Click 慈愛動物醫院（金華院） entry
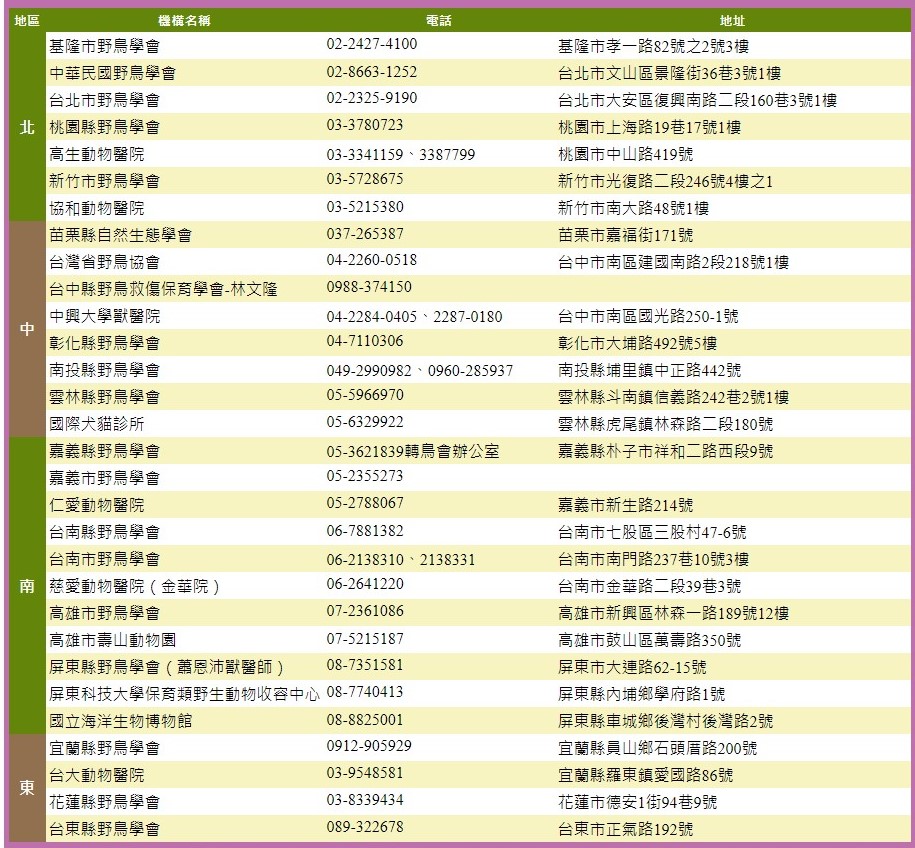The image size is (915, 848). 135,586
